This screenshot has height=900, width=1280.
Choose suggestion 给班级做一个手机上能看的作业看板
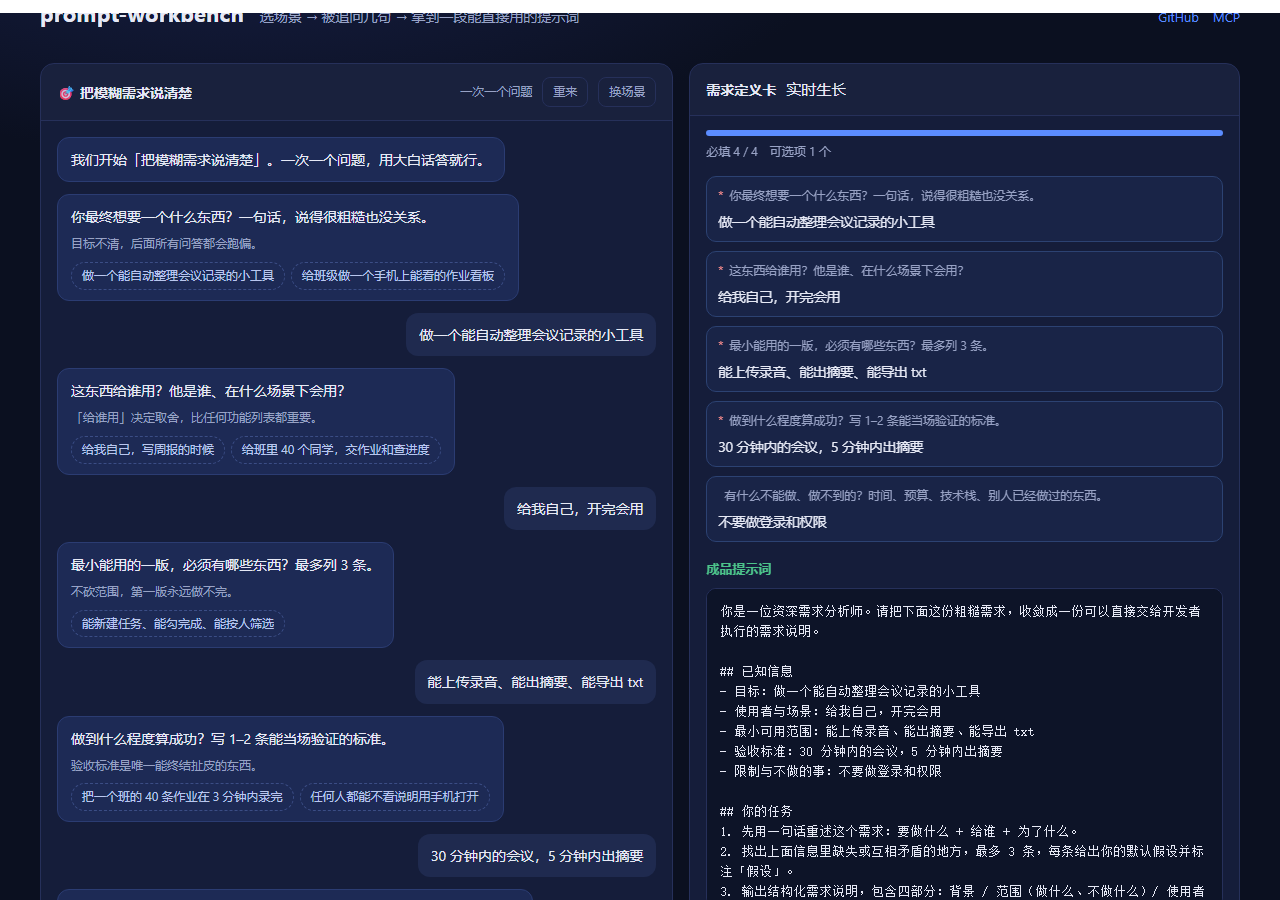coord(398,276)
